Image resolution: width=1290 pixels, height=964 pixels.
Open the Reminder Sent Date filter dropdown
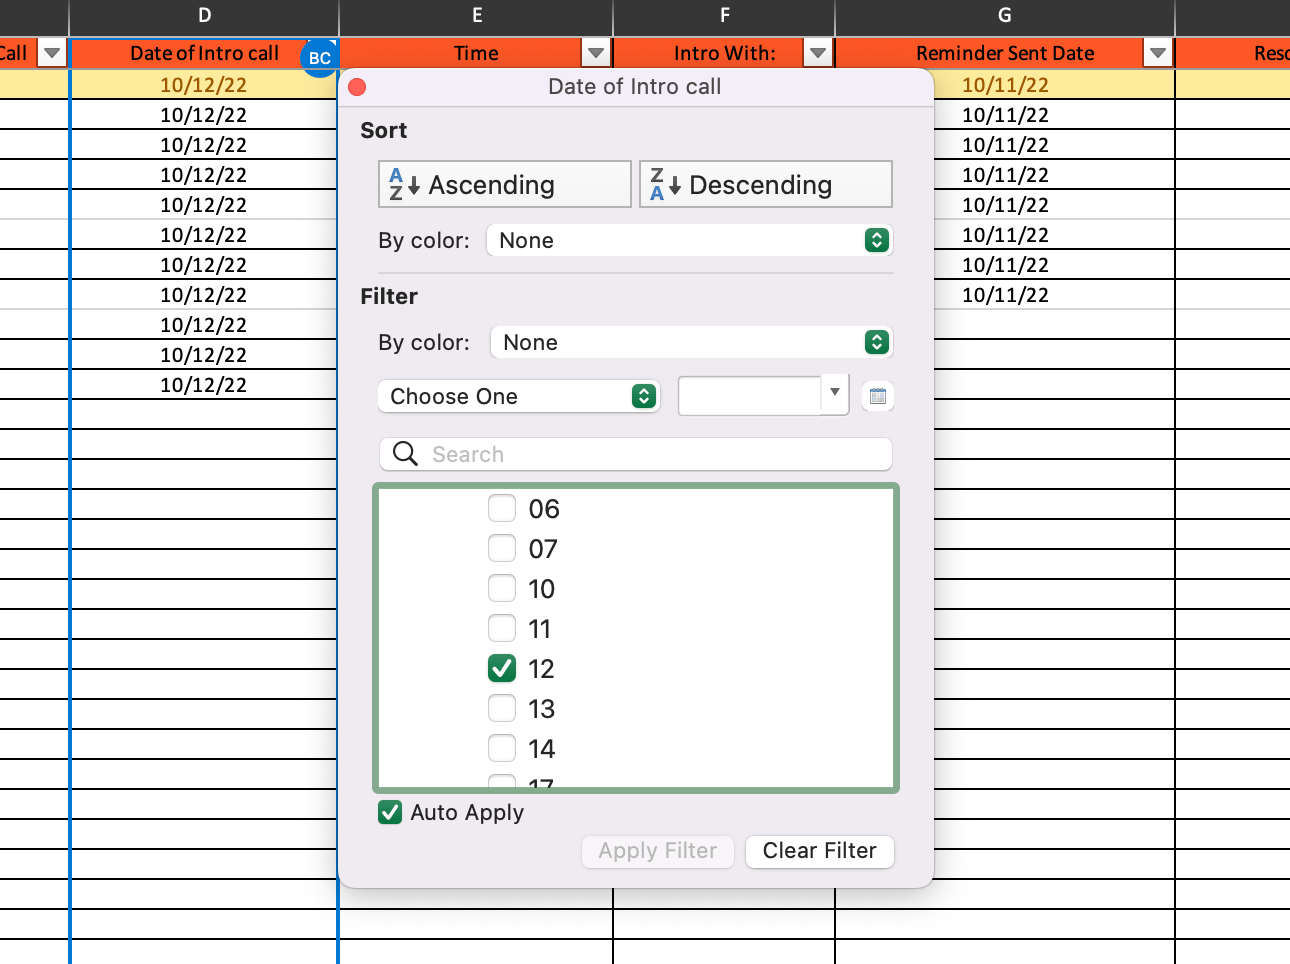tap(1158, 53)
